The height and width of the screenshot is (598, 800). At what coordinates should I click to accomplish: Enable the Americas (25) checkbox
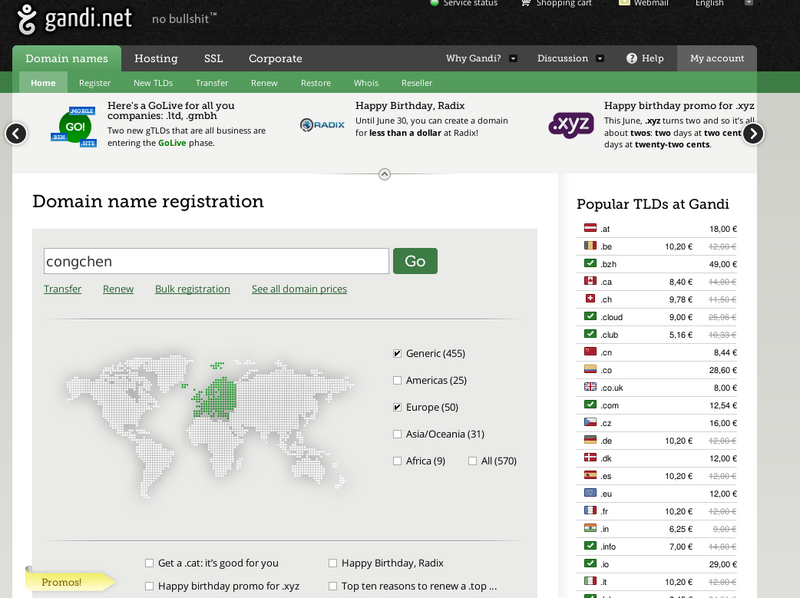coord(398,380)
